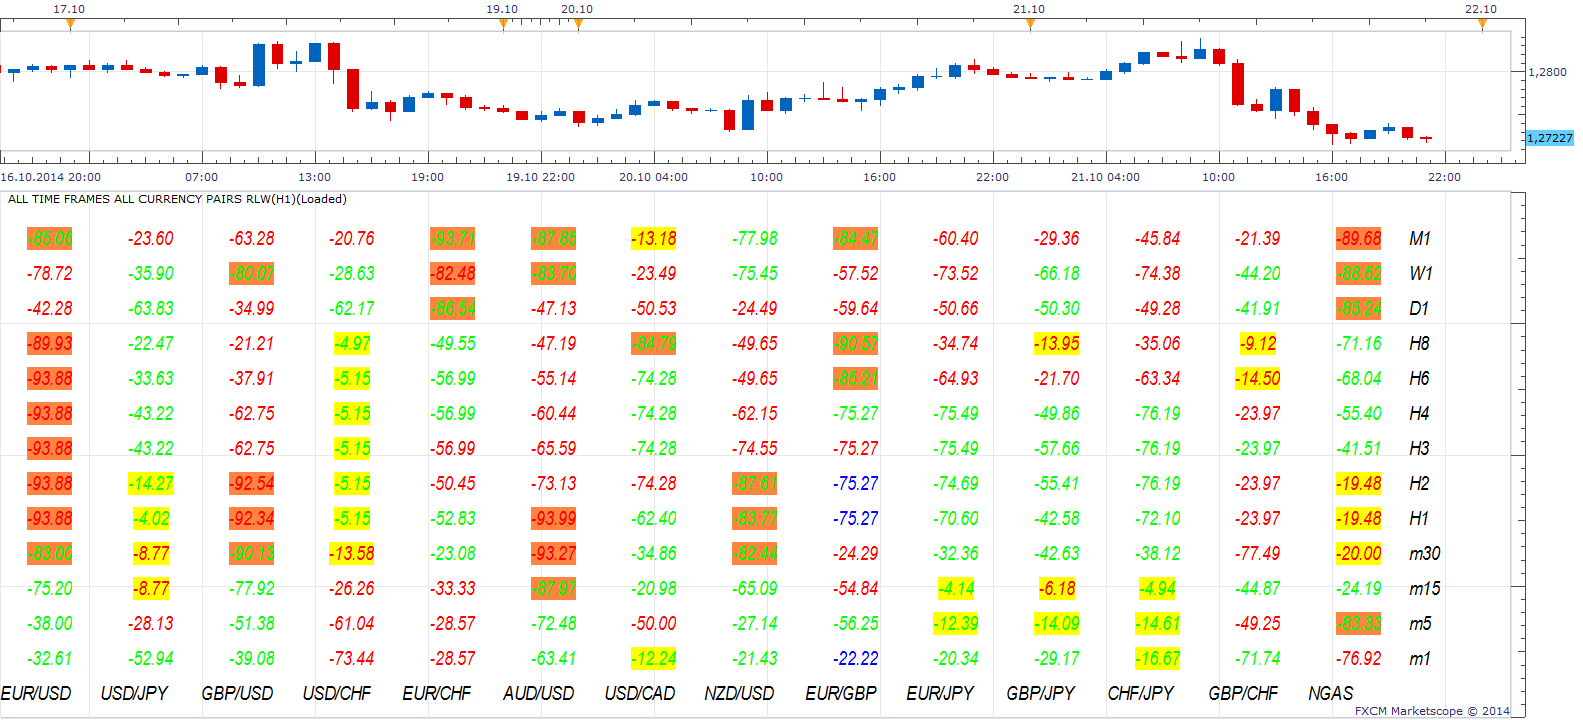1583x720 pixels.
Task: Click the NGAS column label
Action: click(1331, 693)
